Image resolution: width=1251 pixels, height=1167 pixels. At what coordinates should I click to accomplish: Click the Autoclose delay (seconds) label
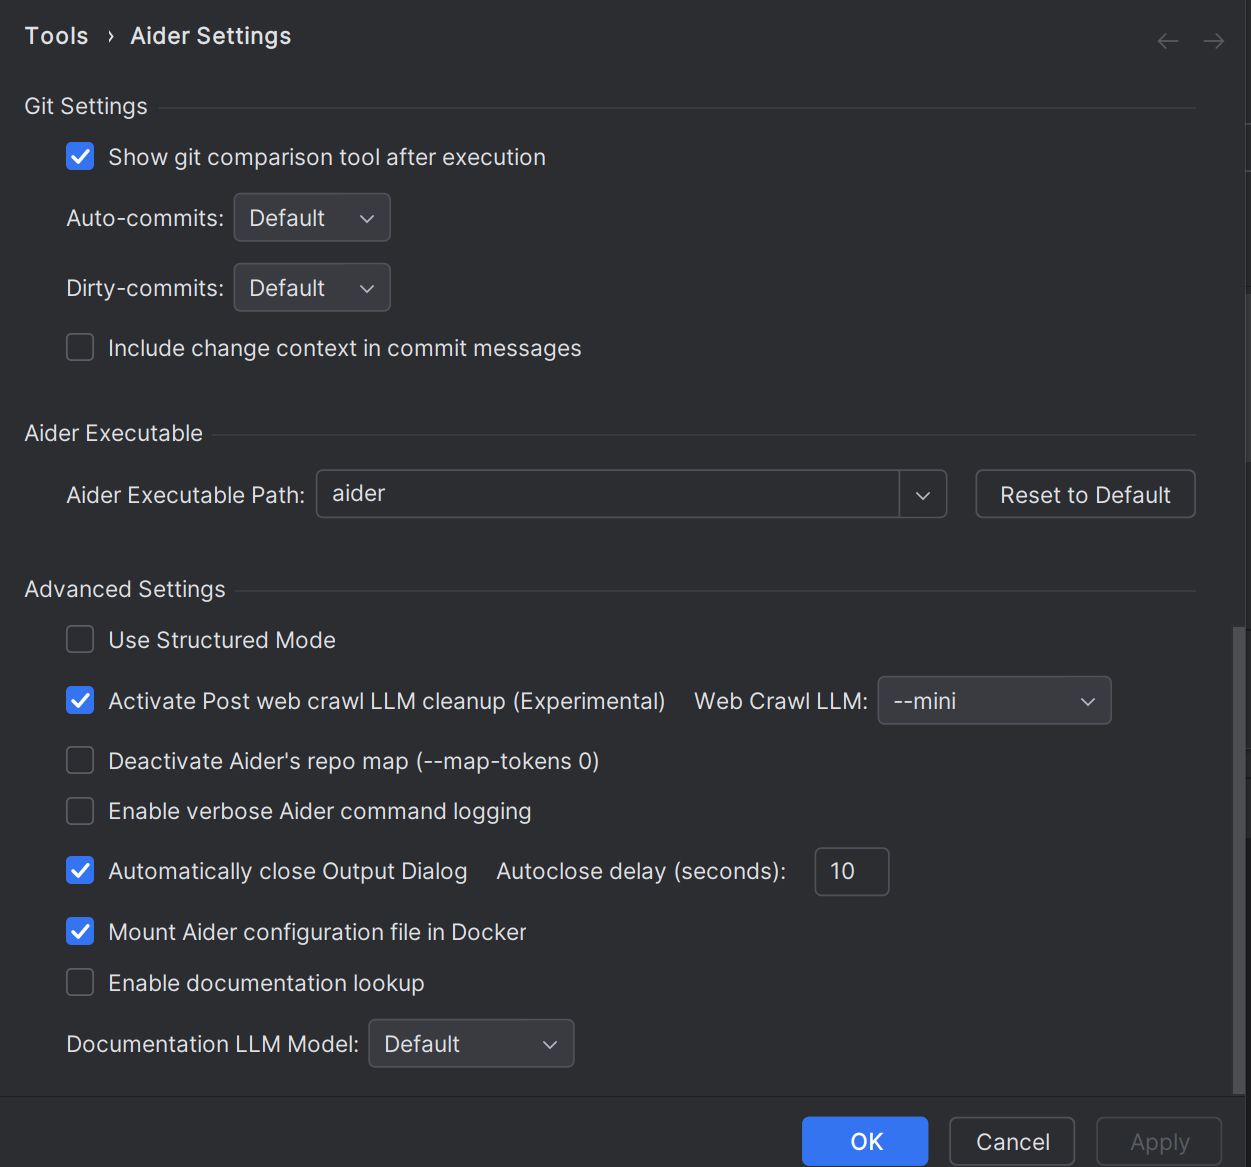coord(641,871)
